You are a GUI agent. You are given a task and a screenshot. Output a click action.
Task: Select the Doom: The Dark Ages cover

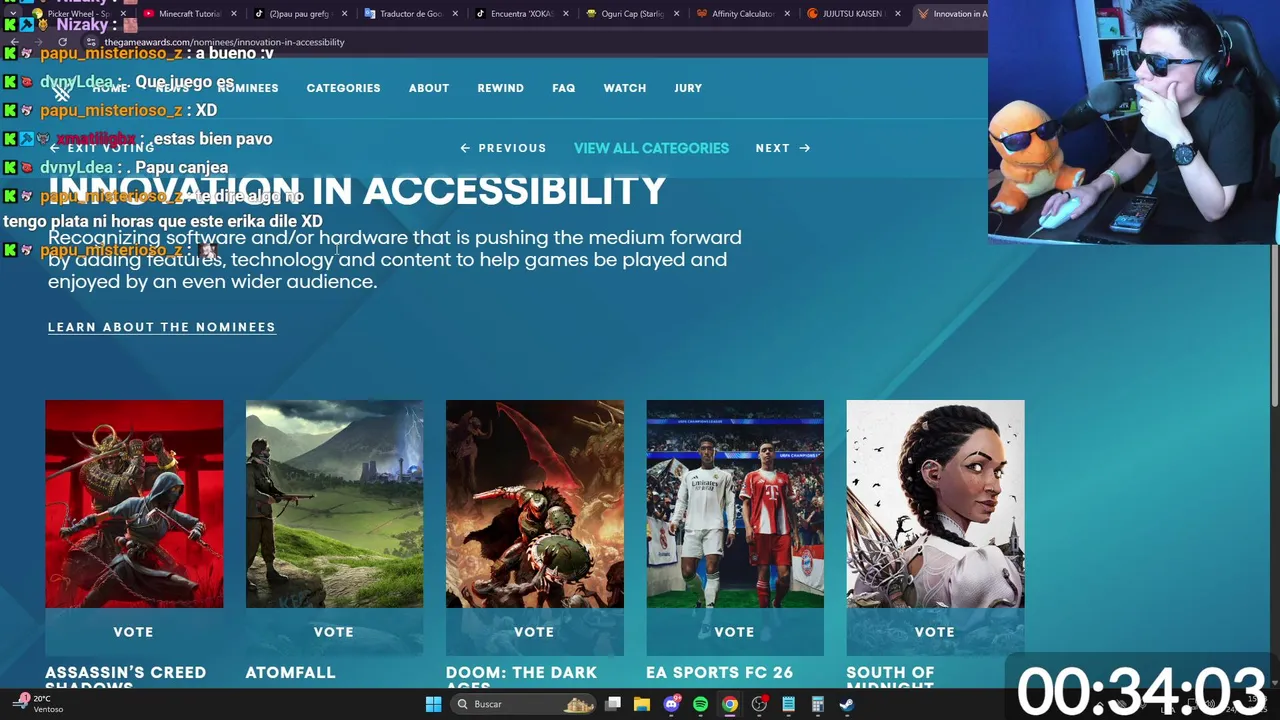pyautogui.click(x=534, y=504)
